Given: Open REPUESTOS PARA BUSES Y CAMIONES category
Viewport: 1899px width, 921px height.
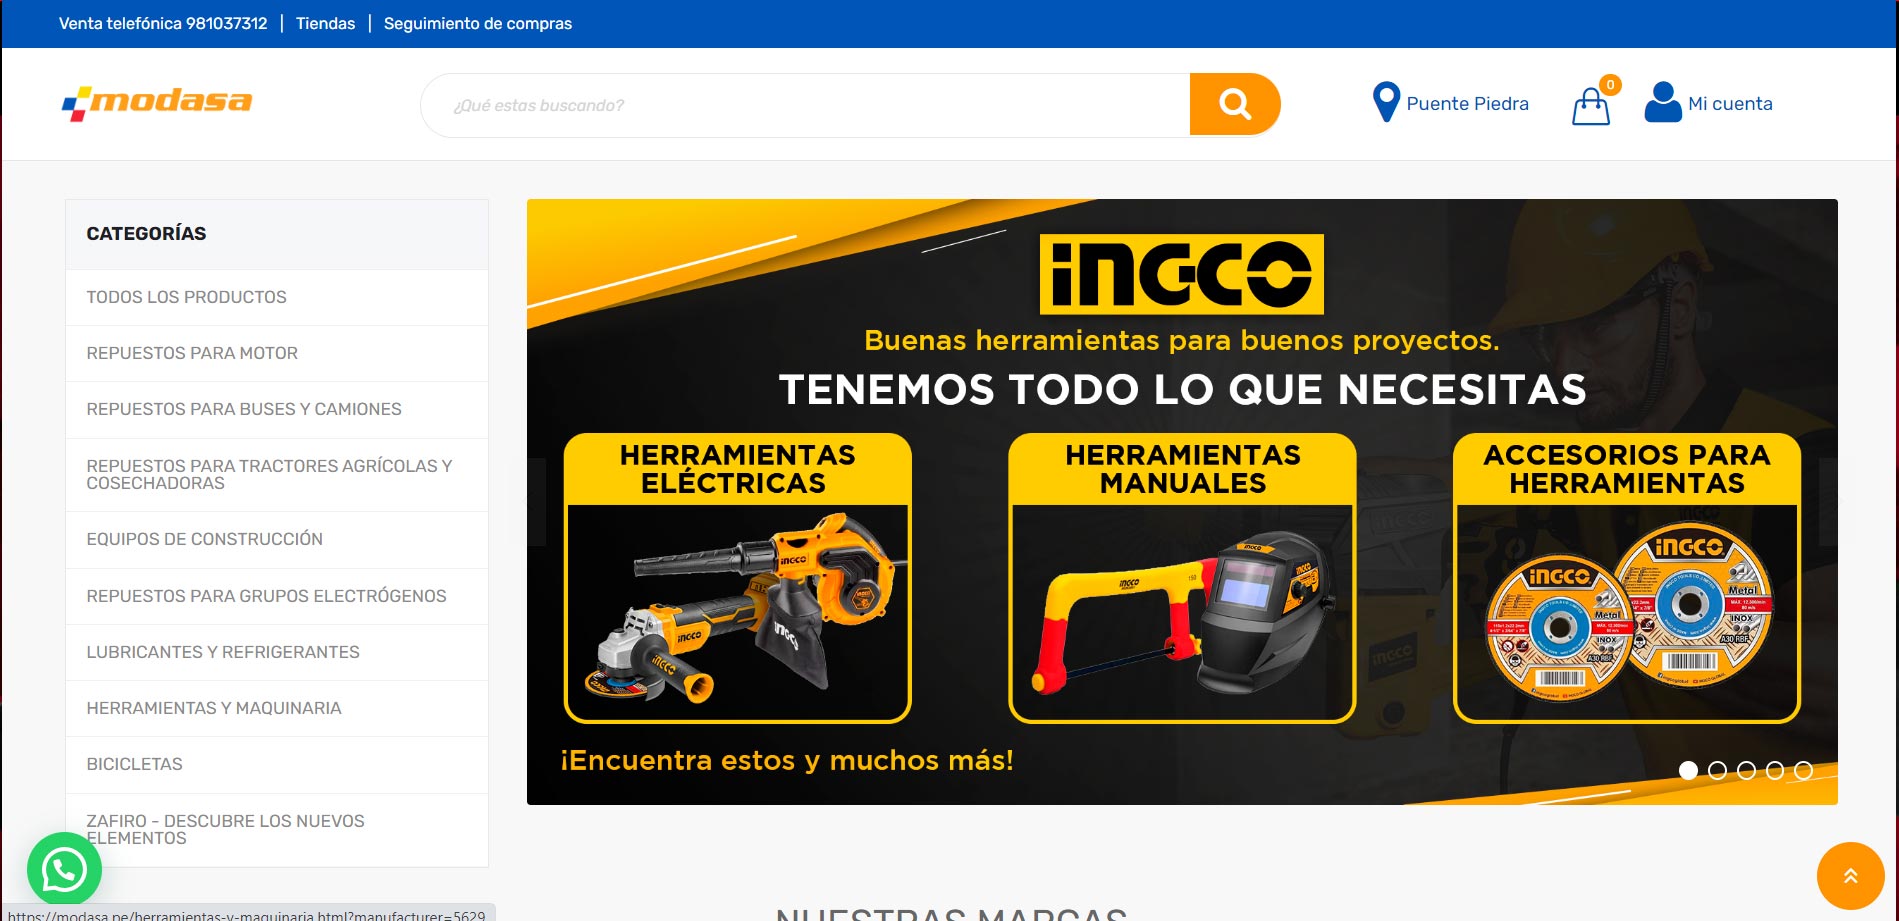Looking at the screenshot, I should click(277, 409).
